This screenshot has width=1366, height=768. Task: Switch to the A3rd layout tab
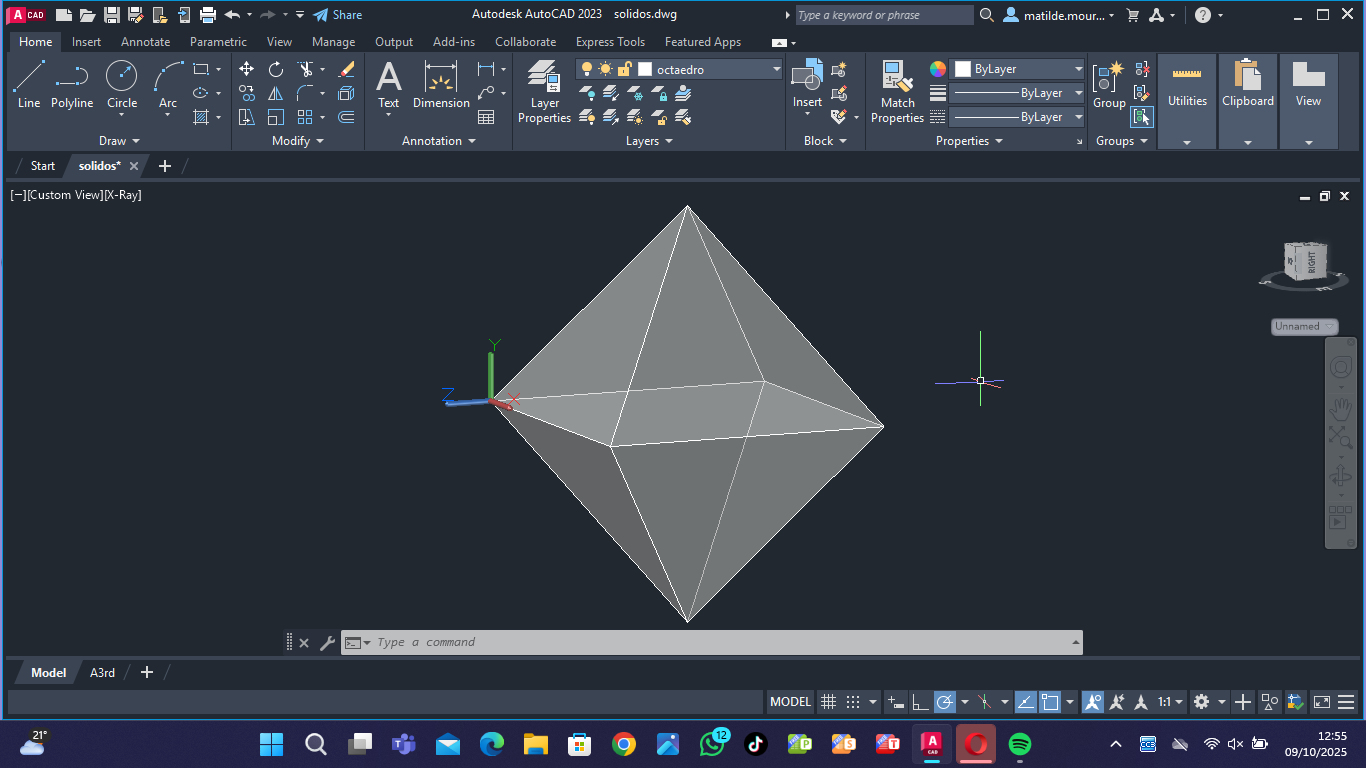pos(102,673)
